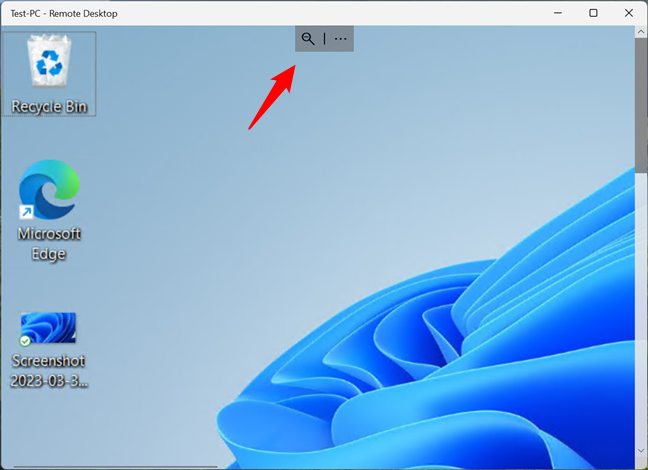This screenshot has height=470, width=648.
Task: Click the zoom magnifier in connection bar
Action: coord(308,39)
